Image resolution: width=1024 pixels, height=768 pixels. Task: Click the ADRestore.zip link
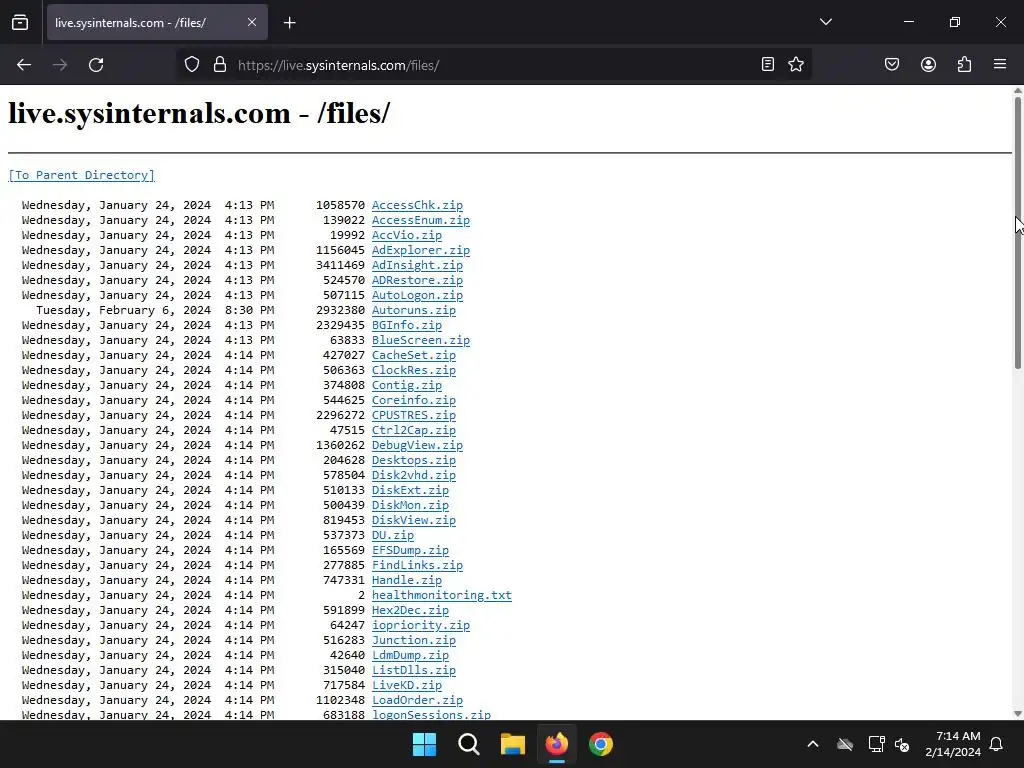pos(417,280)
